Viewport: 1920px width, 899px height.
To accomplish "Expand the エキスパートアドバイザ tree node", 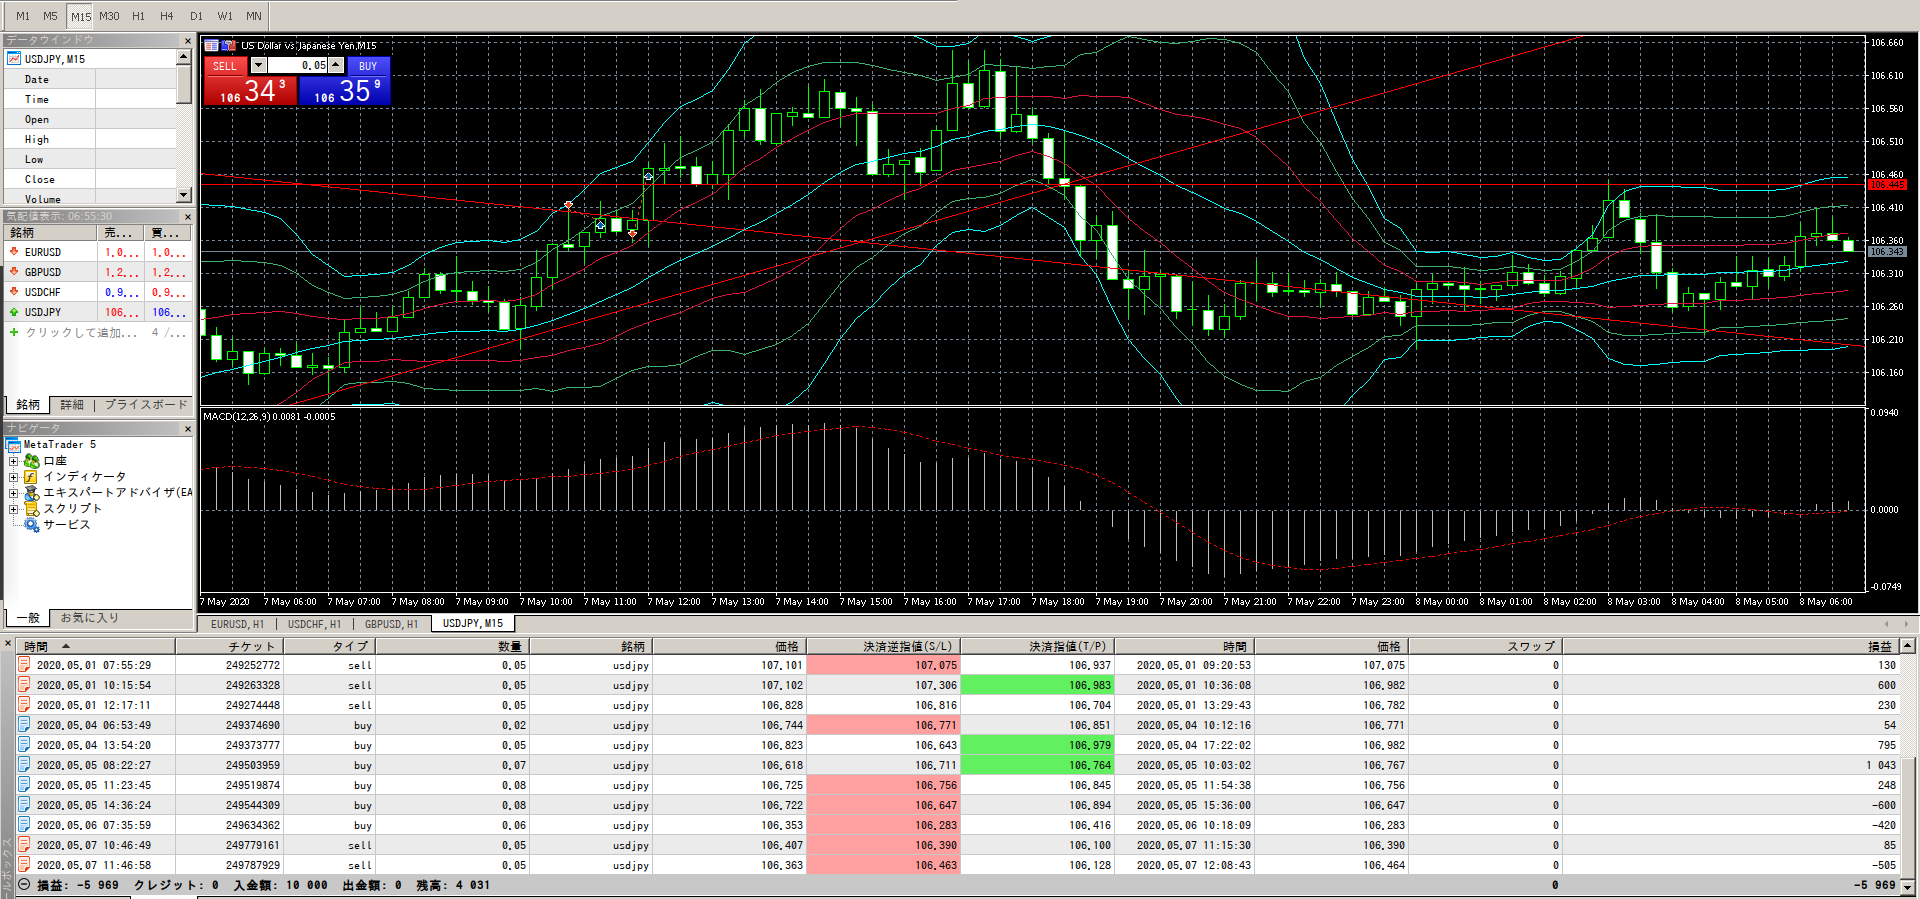I will (13, 493).
